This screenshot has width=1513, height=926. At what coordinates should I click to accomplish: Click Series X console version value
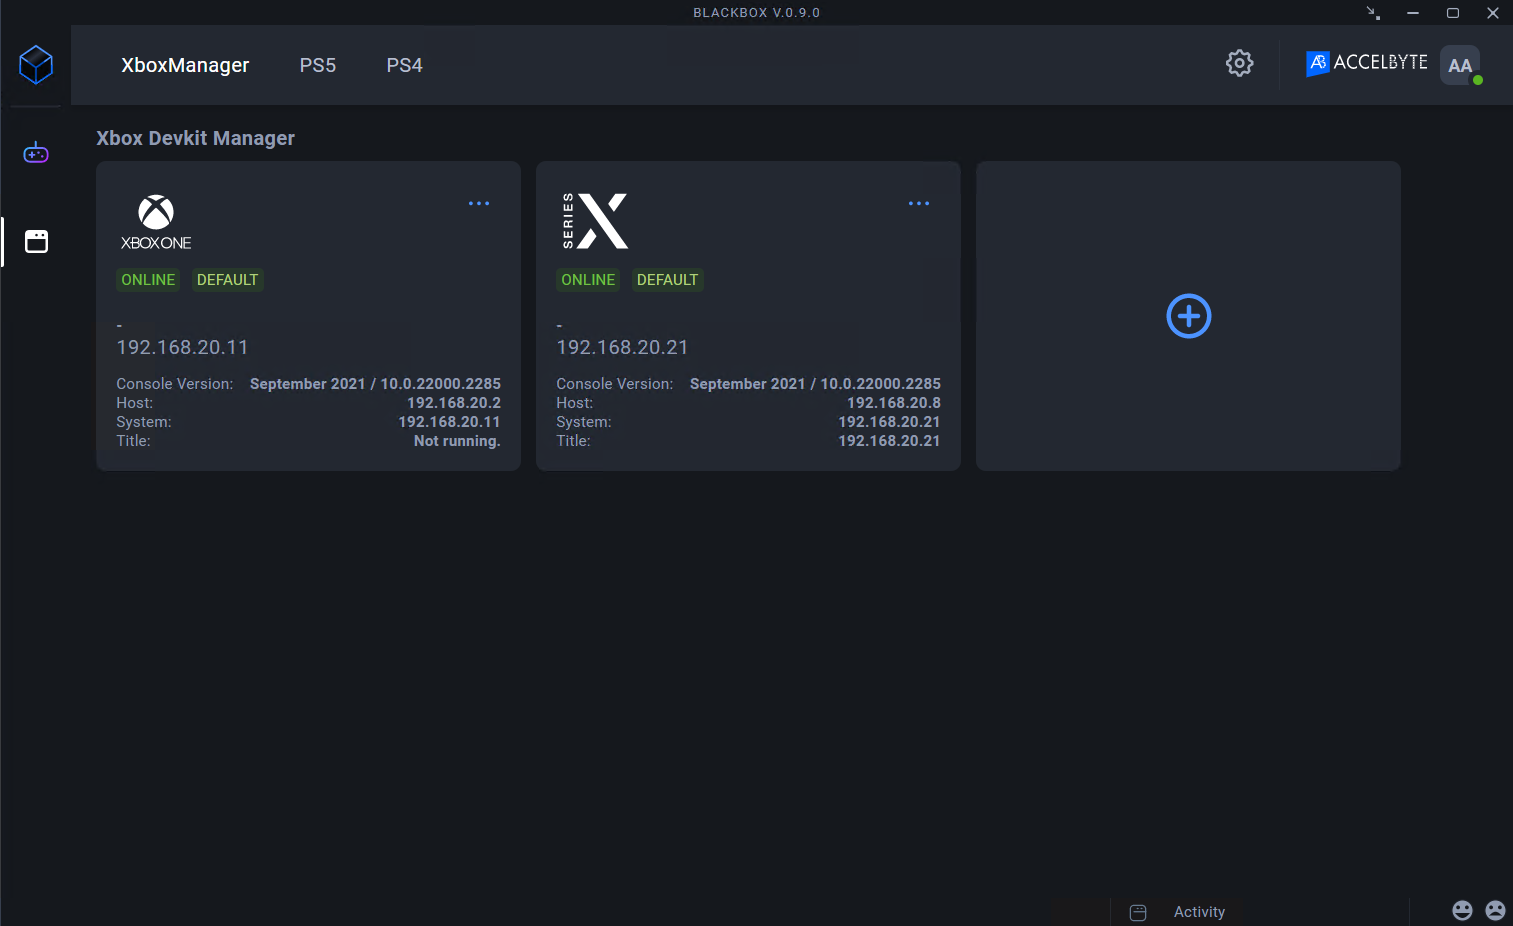815,384
